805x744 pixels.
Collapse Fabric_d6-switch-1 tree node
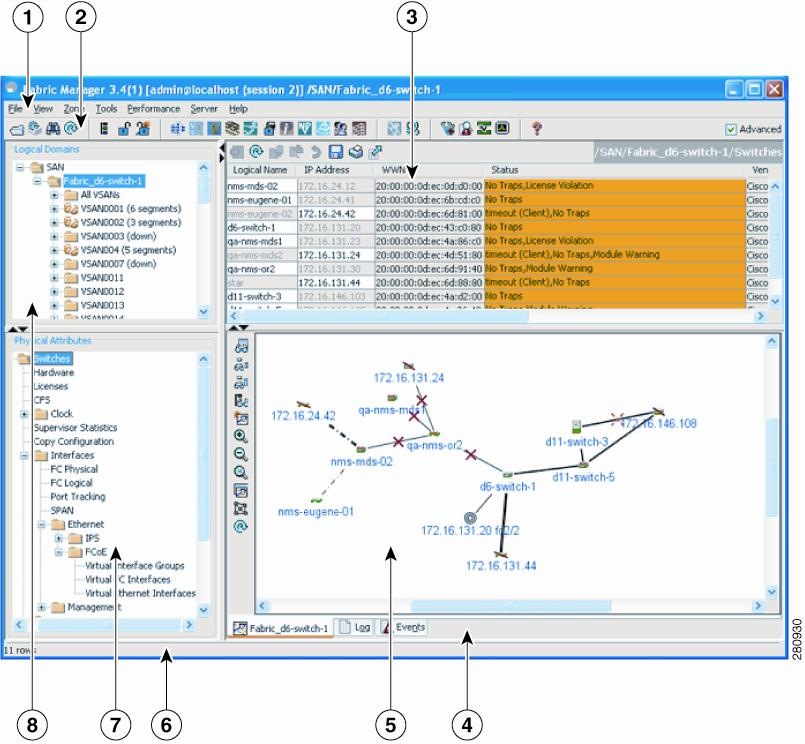pos(37,181)
